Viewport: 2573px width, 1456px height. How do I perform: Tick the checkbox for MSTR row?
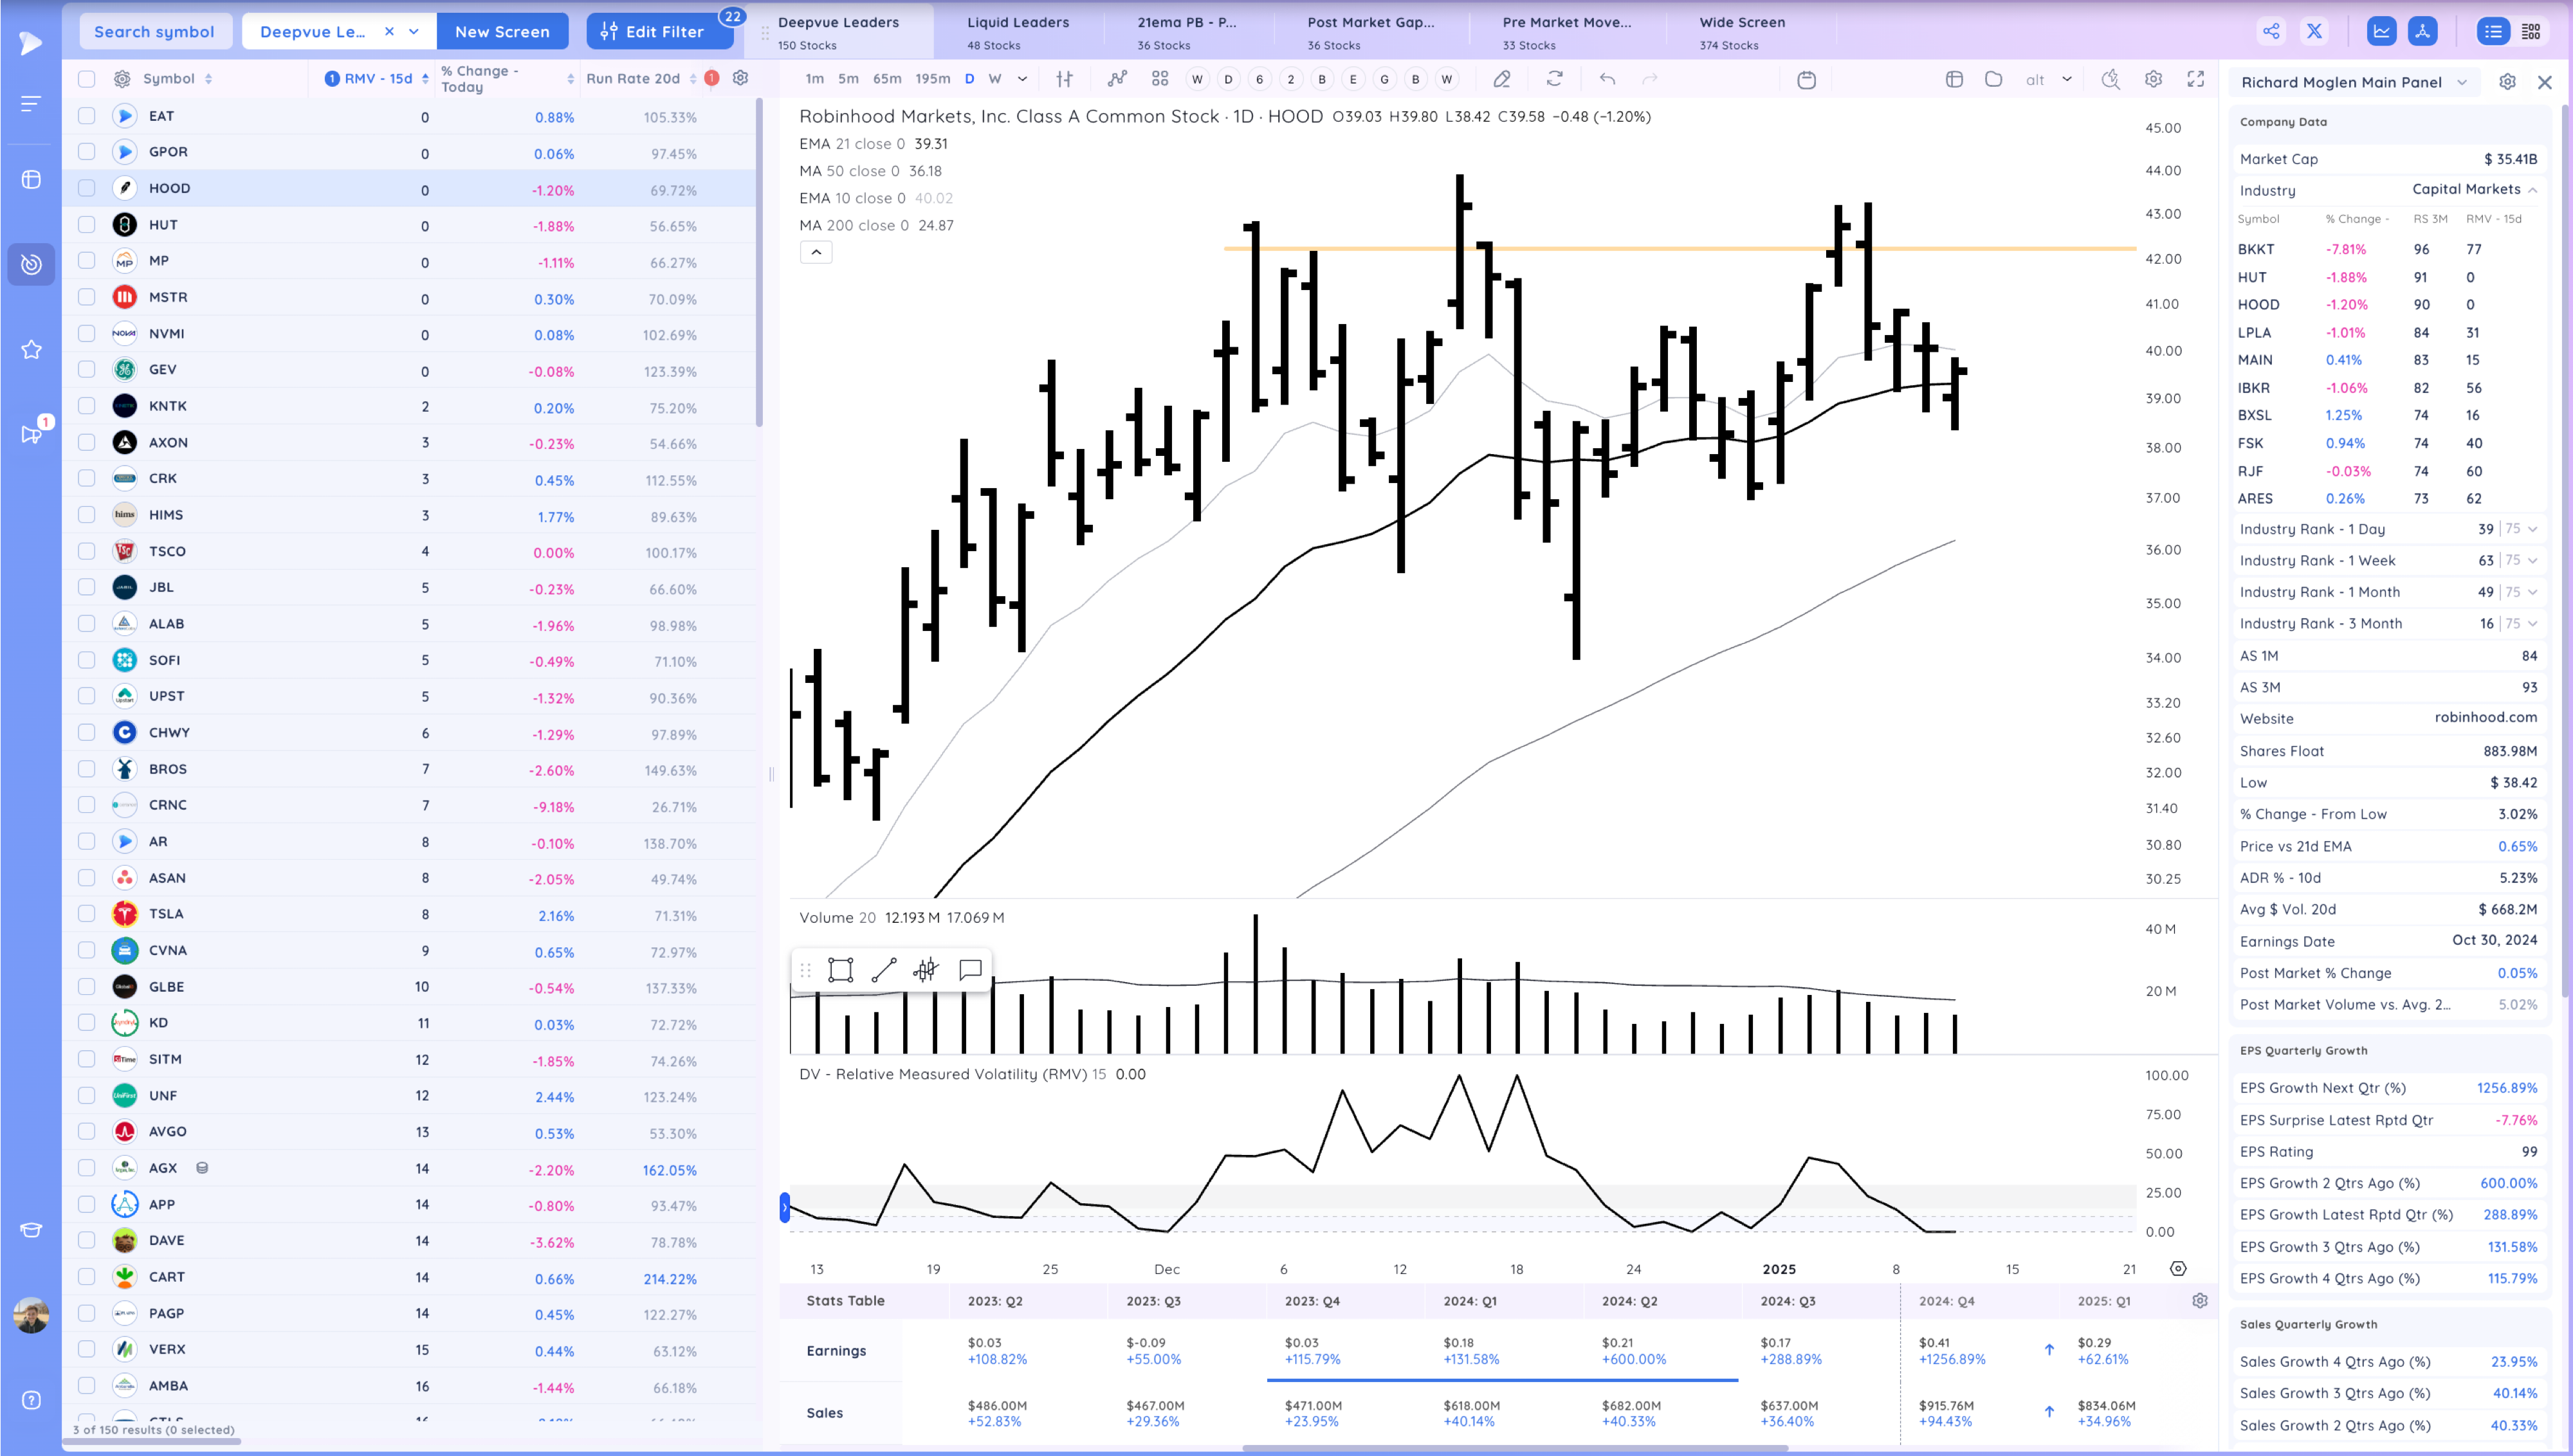[87, 297]
